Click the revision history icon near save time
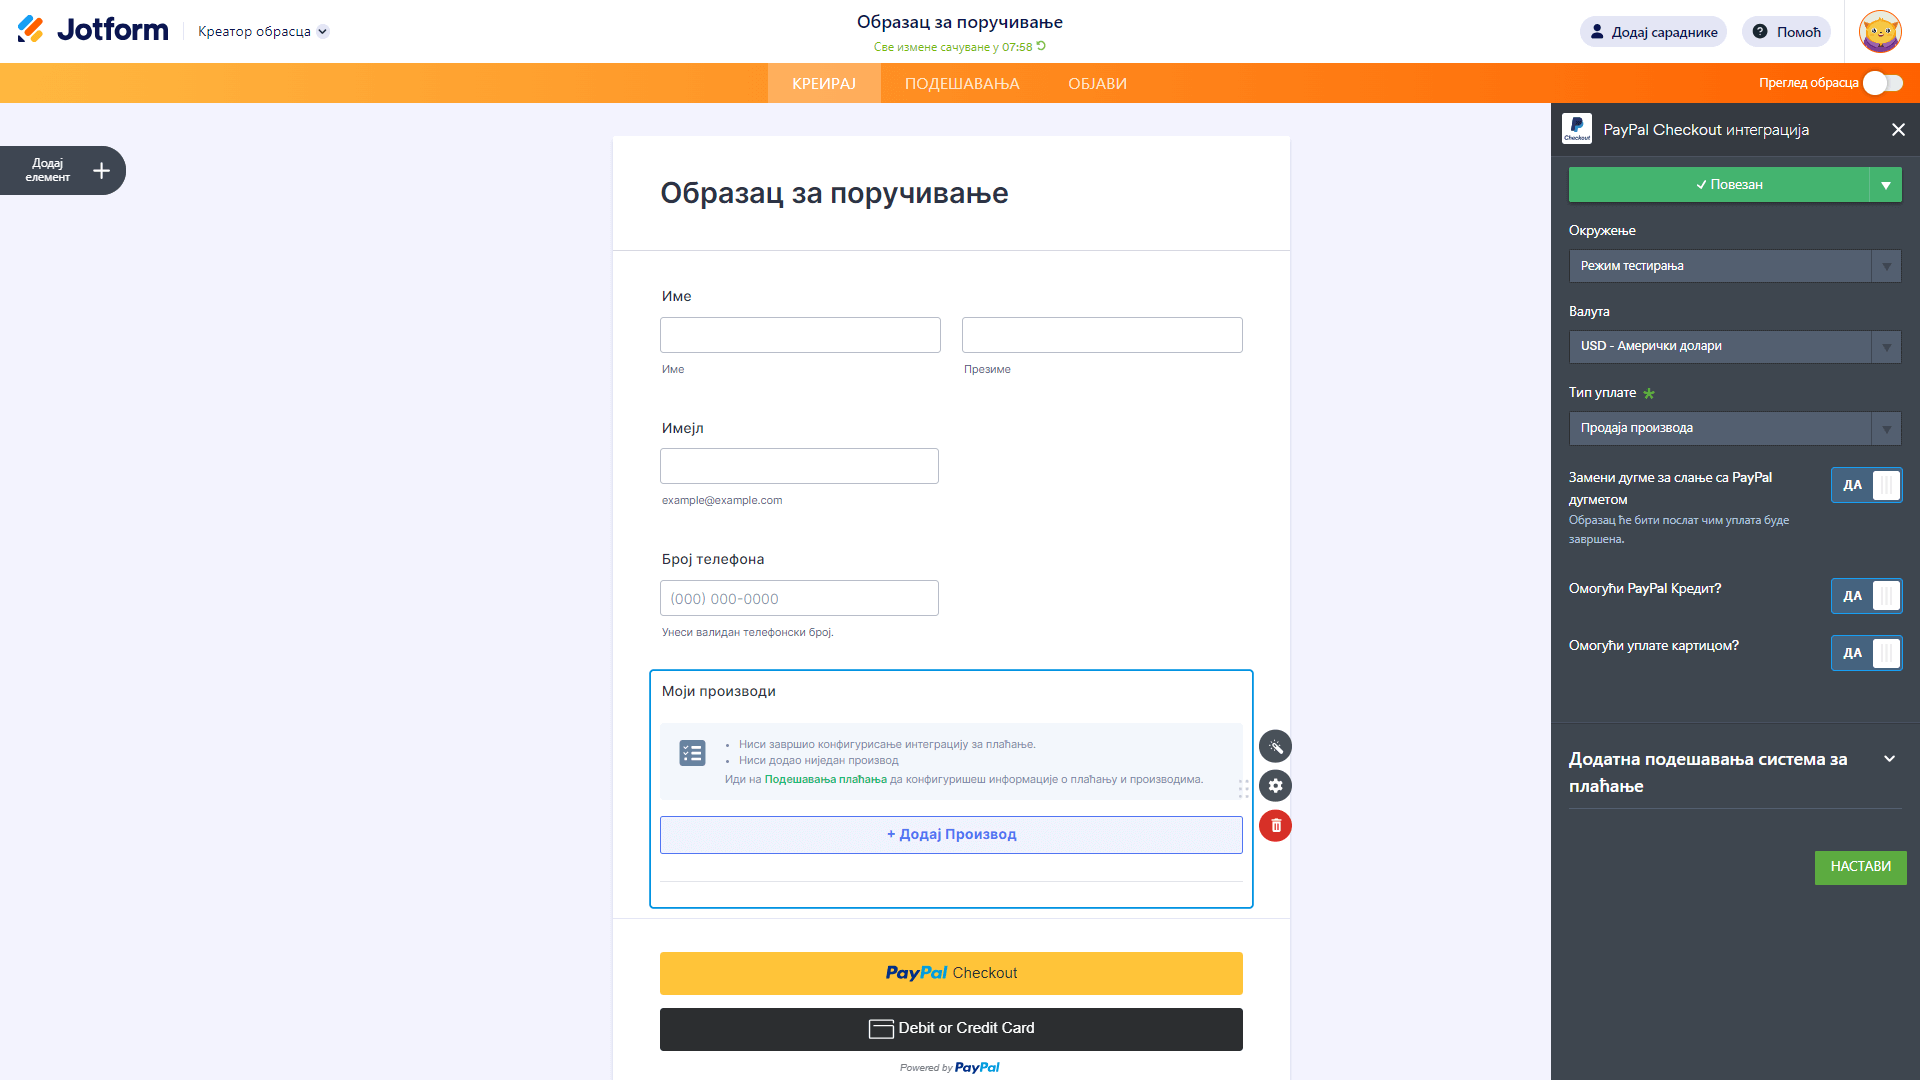The width and height of the screenshot is (1920, 1080). point(1041,46)
